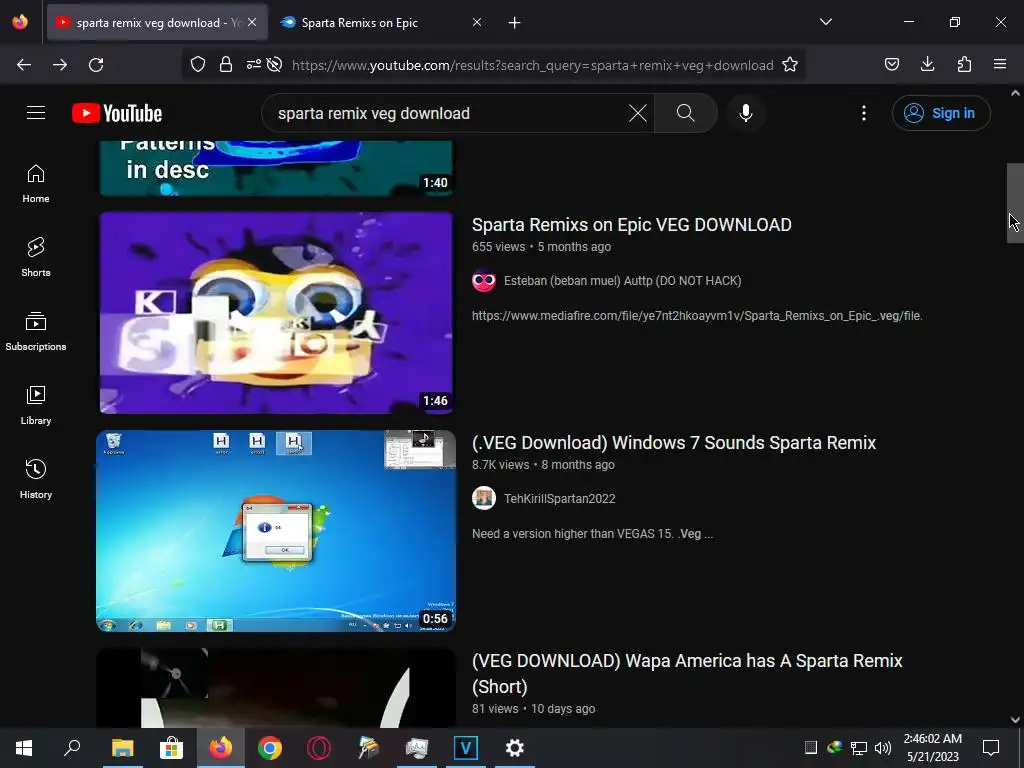Open Firefox downloads panel
Screen dimensions: 1024x768
(x=927, y=65)
